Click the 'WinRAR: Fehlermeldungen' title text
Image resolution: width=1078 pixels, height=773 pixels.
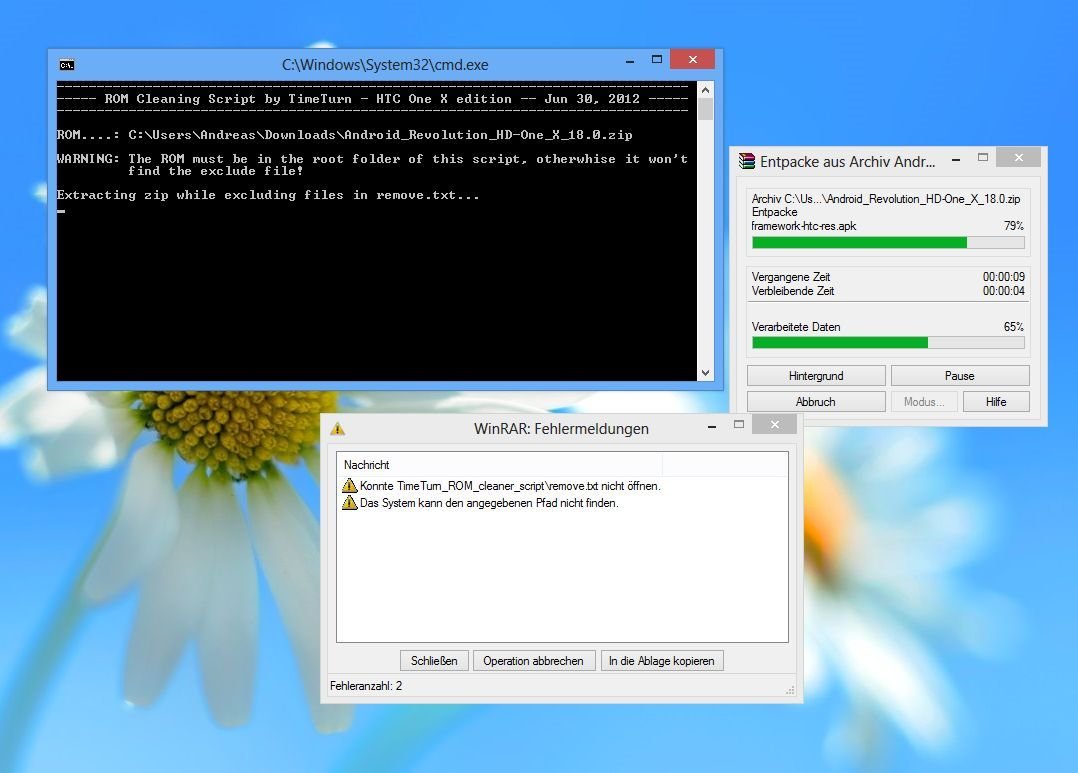click(x=561, y=428)
